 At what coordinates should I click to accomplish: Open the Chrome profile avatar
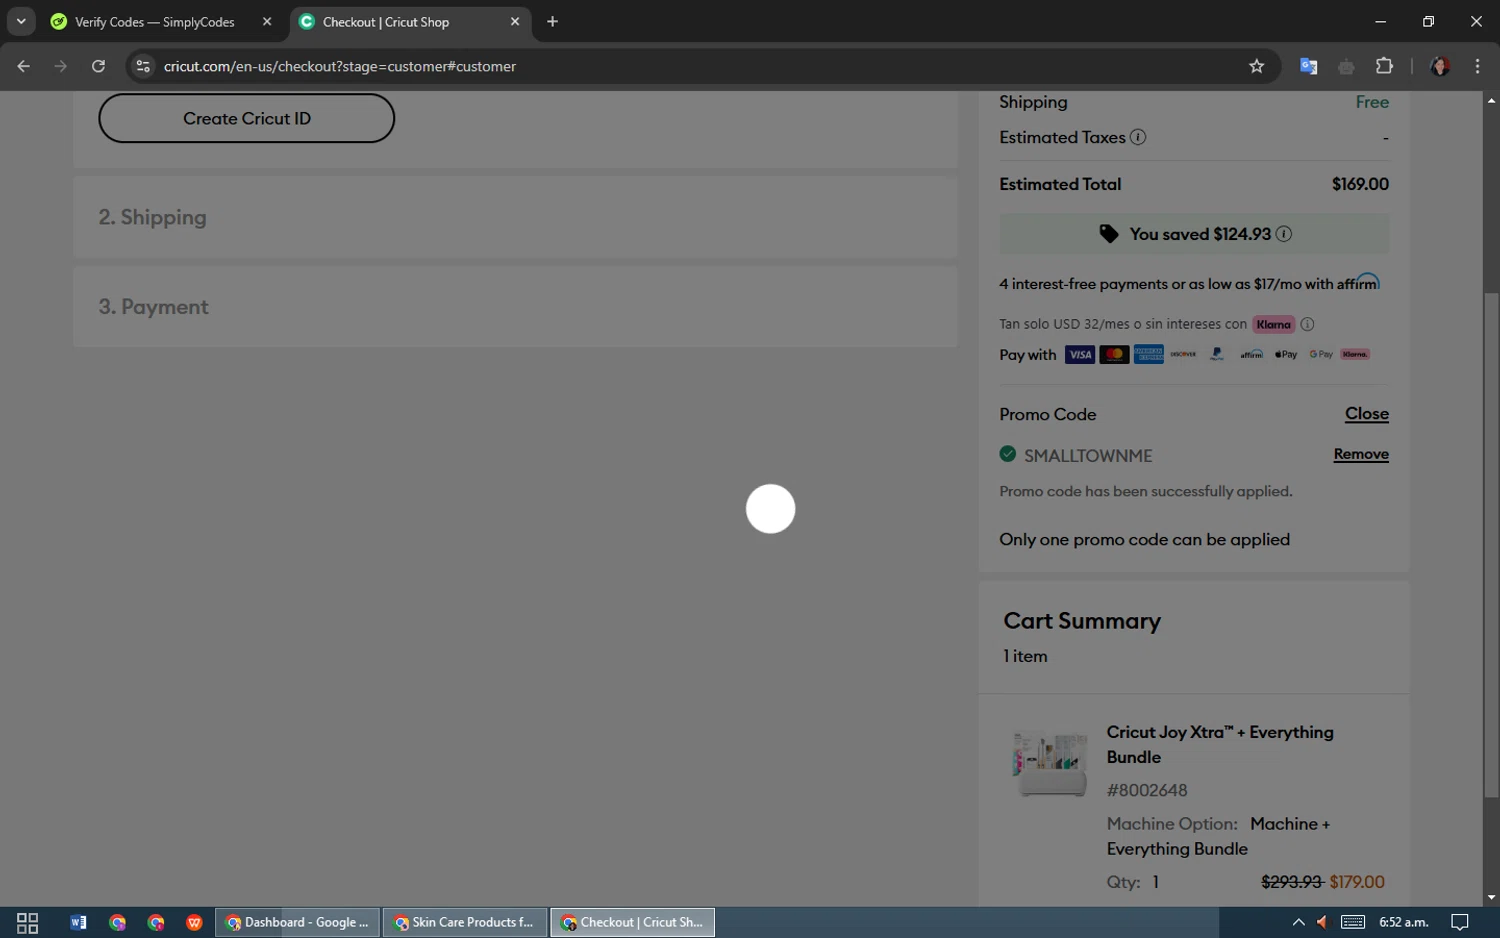click(1440, 66)
